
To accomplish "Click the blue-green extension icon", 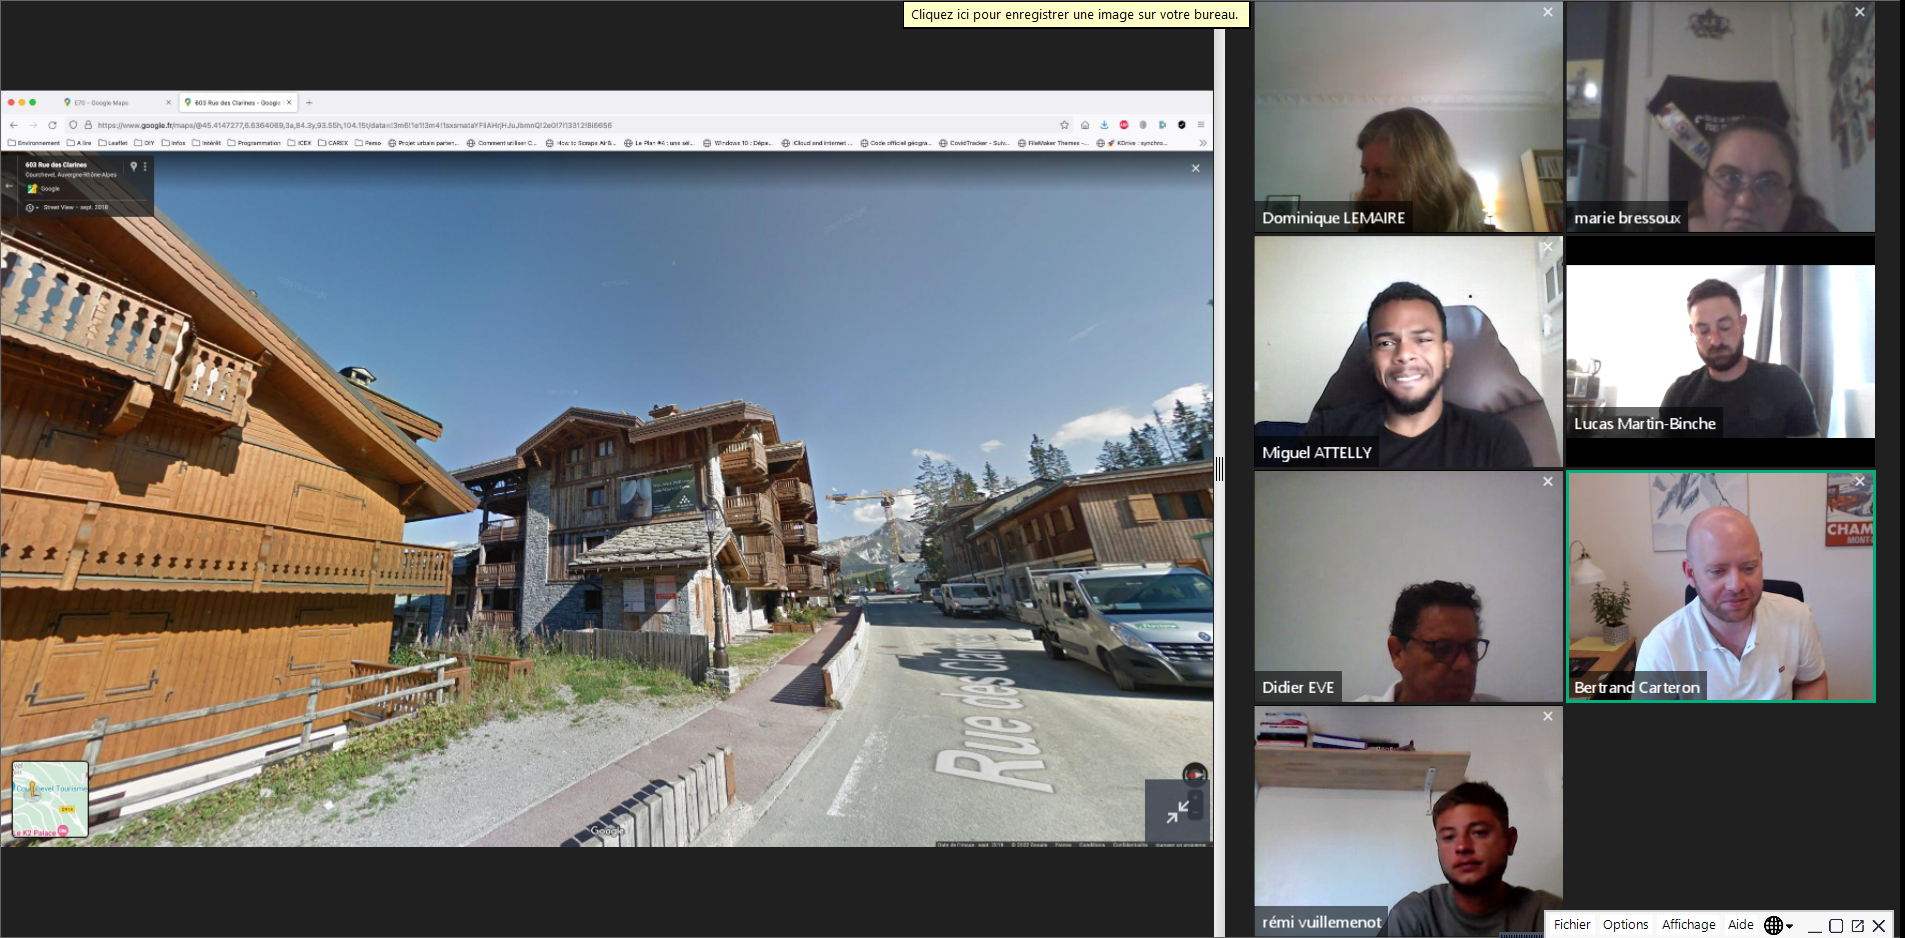I will tap(1162, 125).
